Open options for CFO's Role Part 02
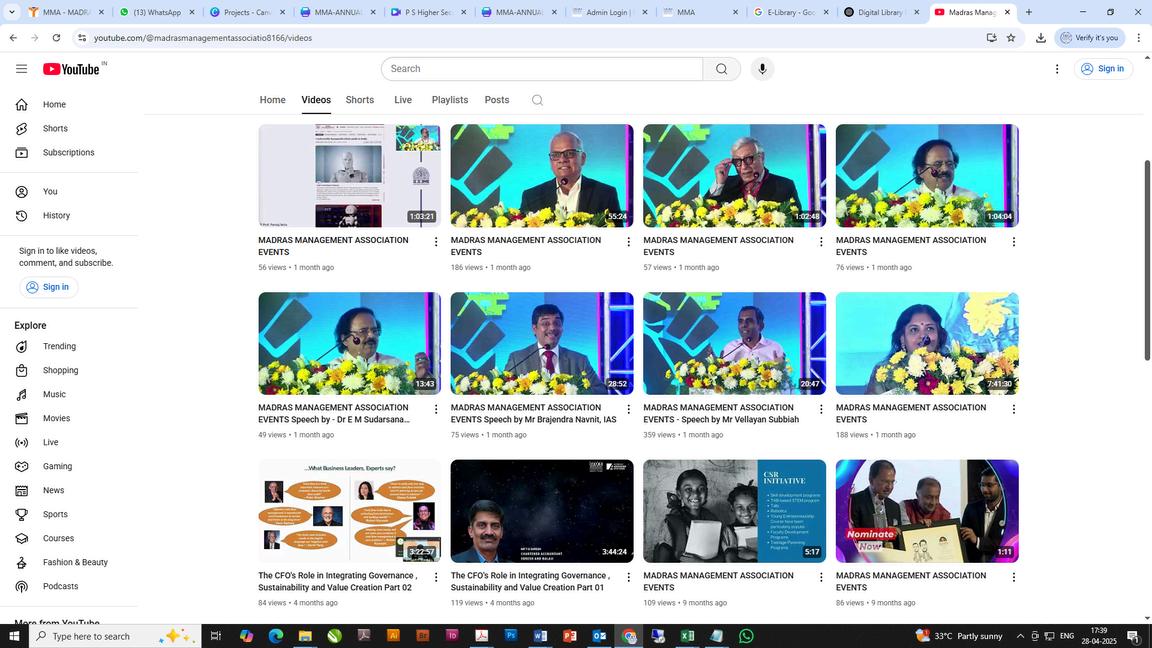Screen dimensions: 1152x648 tap(436, 577)
